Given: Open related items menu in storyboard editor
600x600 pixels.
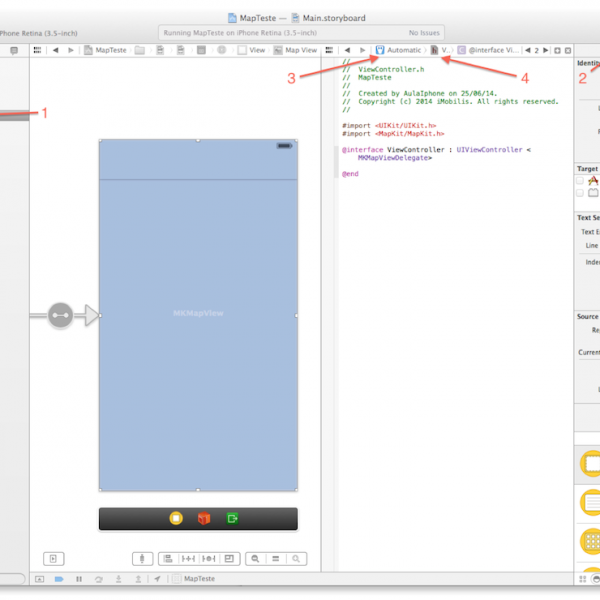Looking at the screenshot, I should point(37,50).
